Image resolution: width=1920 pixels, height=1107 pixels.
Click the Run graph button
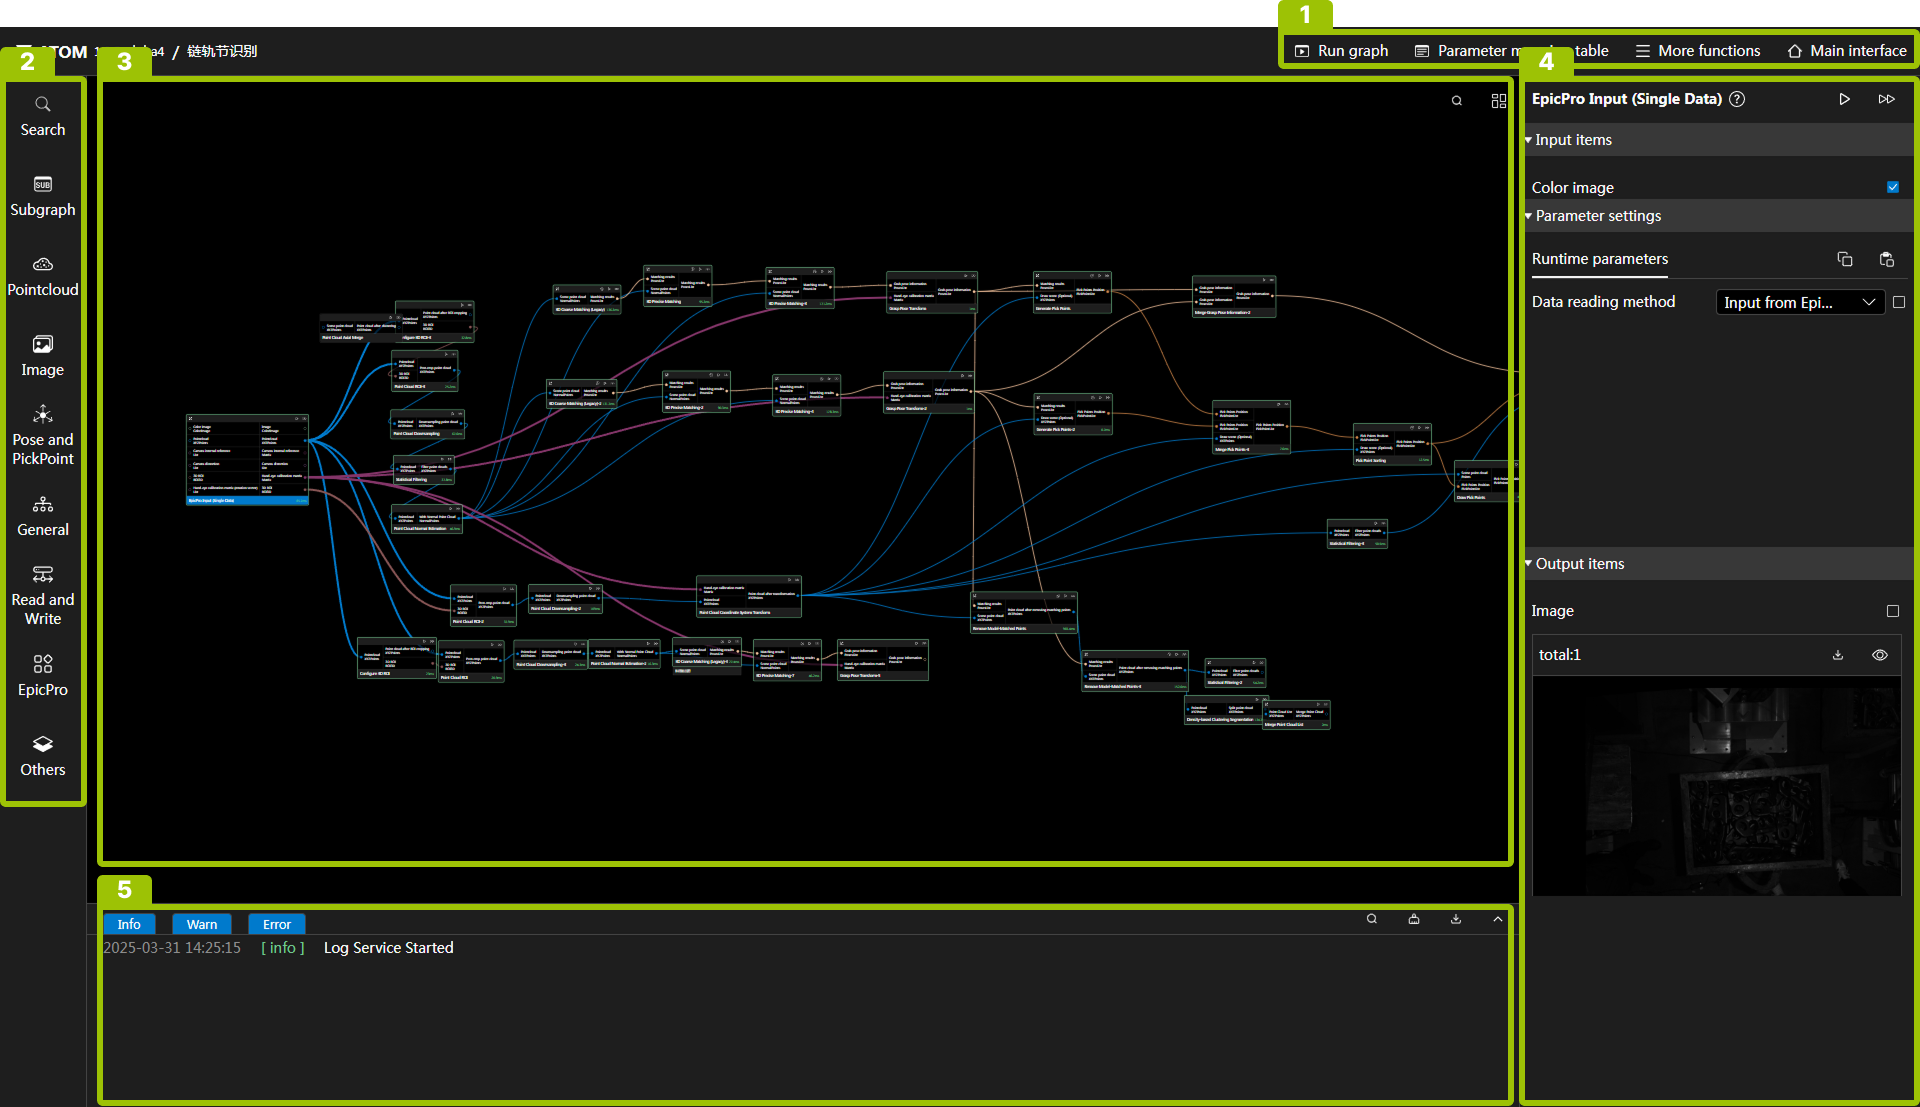[1341, 51]
